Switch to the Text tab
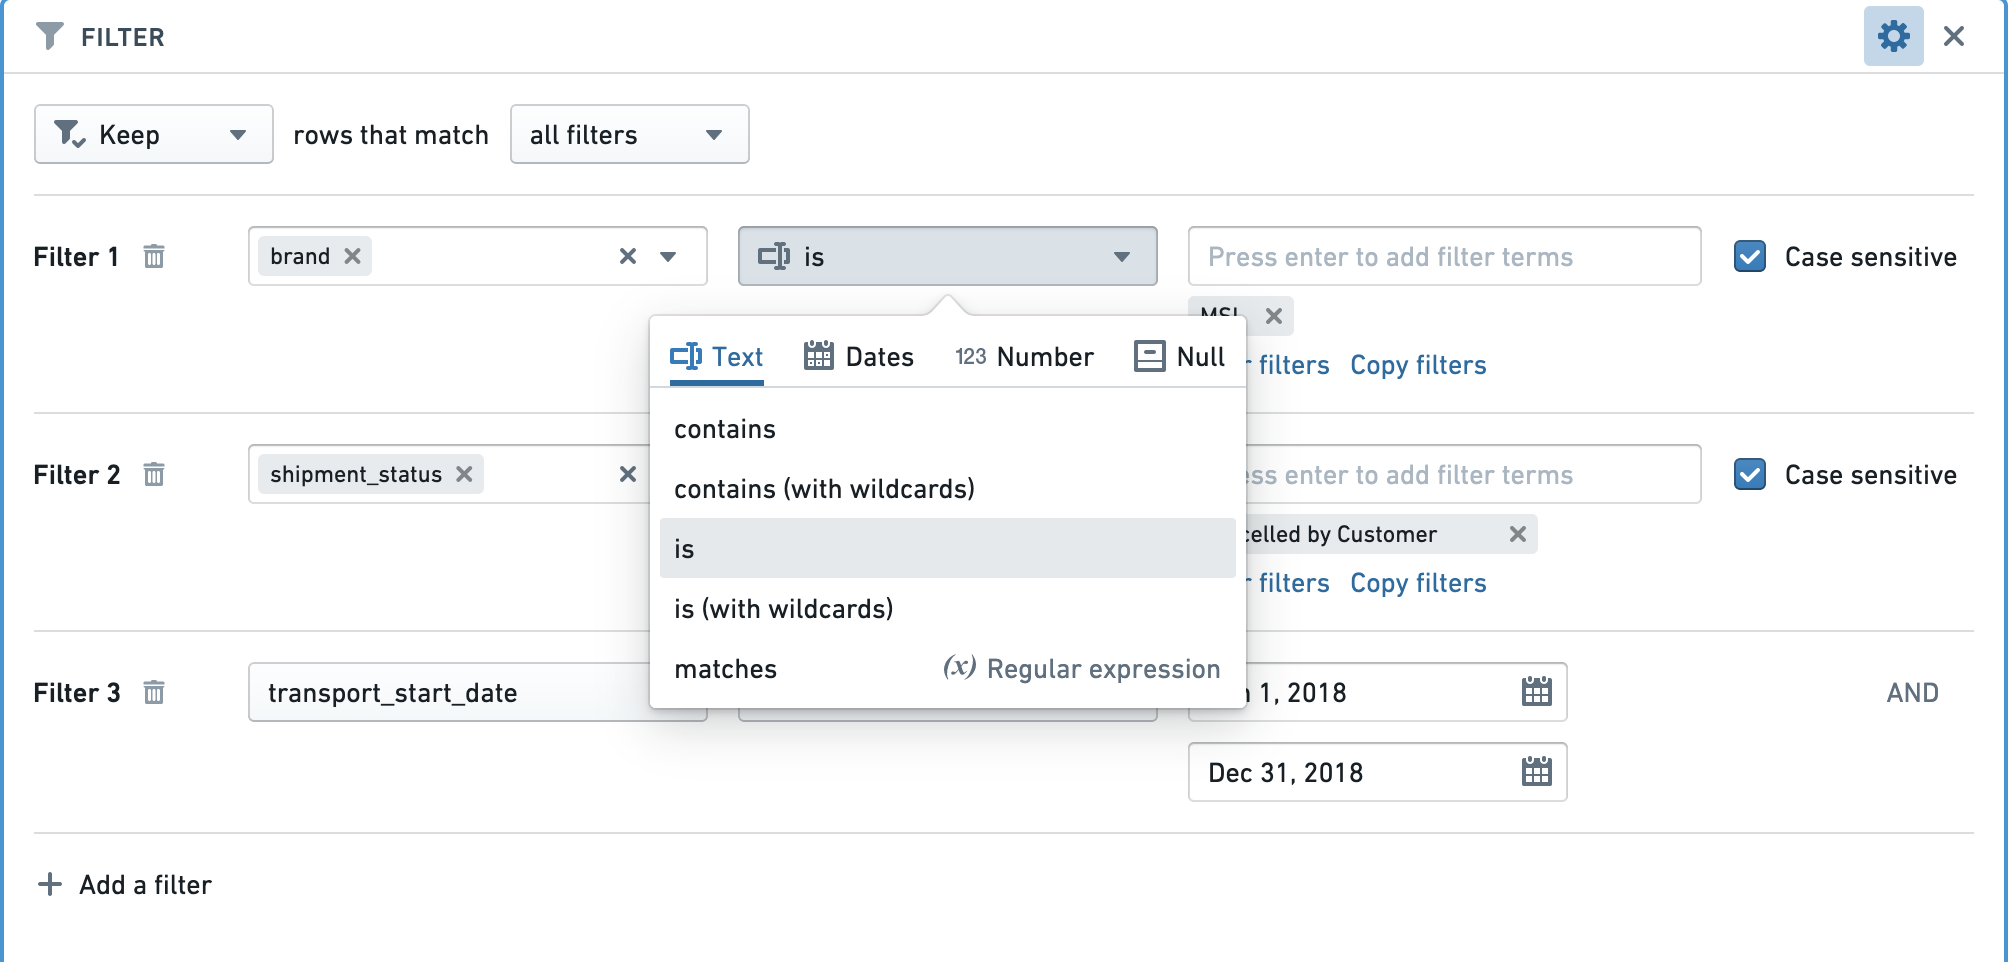 716,357
